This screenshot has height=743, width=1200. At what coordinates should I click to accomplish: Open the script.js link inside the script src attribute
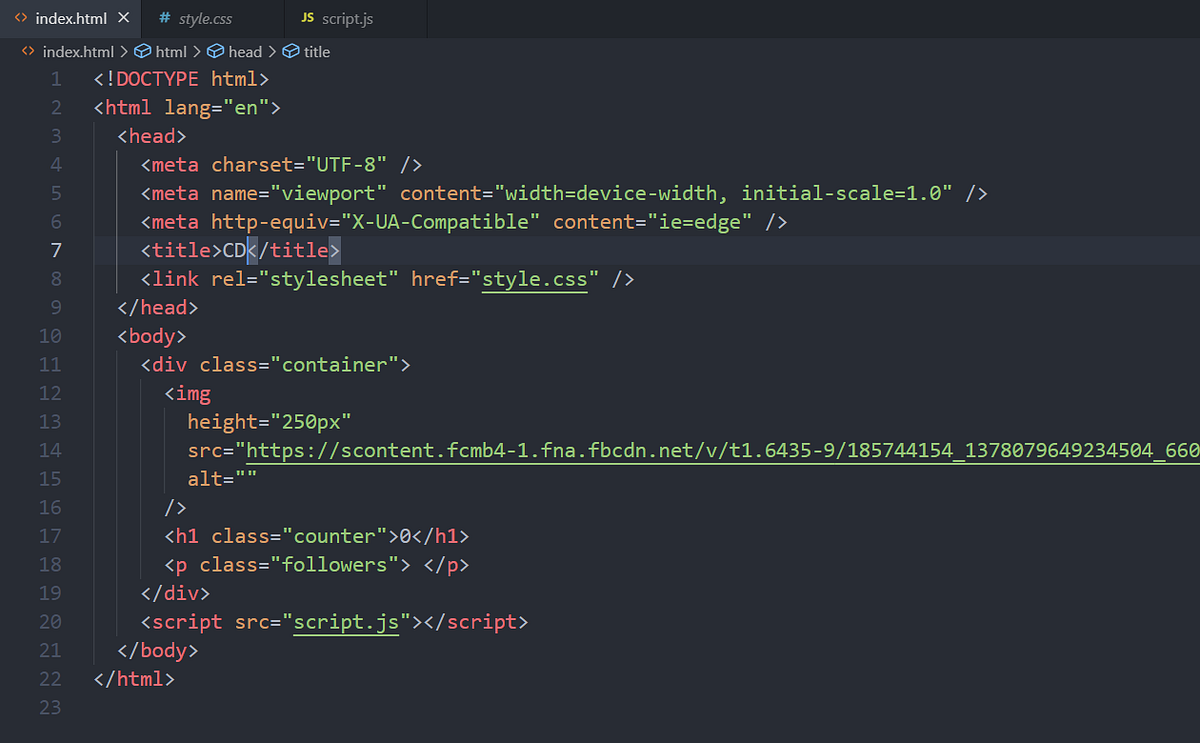pyautogui.click(x=345, y=621)
